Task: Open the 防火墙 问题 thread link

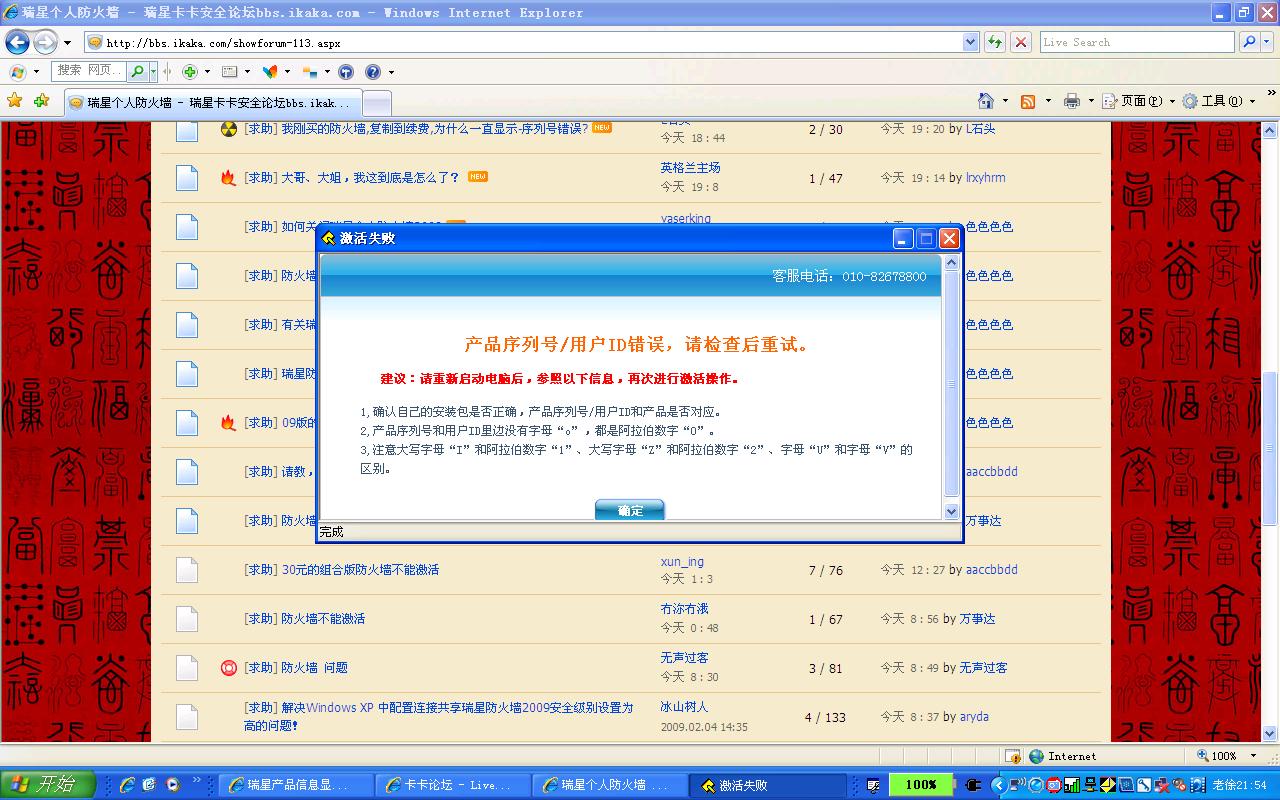Action: [x=314, y=668]
